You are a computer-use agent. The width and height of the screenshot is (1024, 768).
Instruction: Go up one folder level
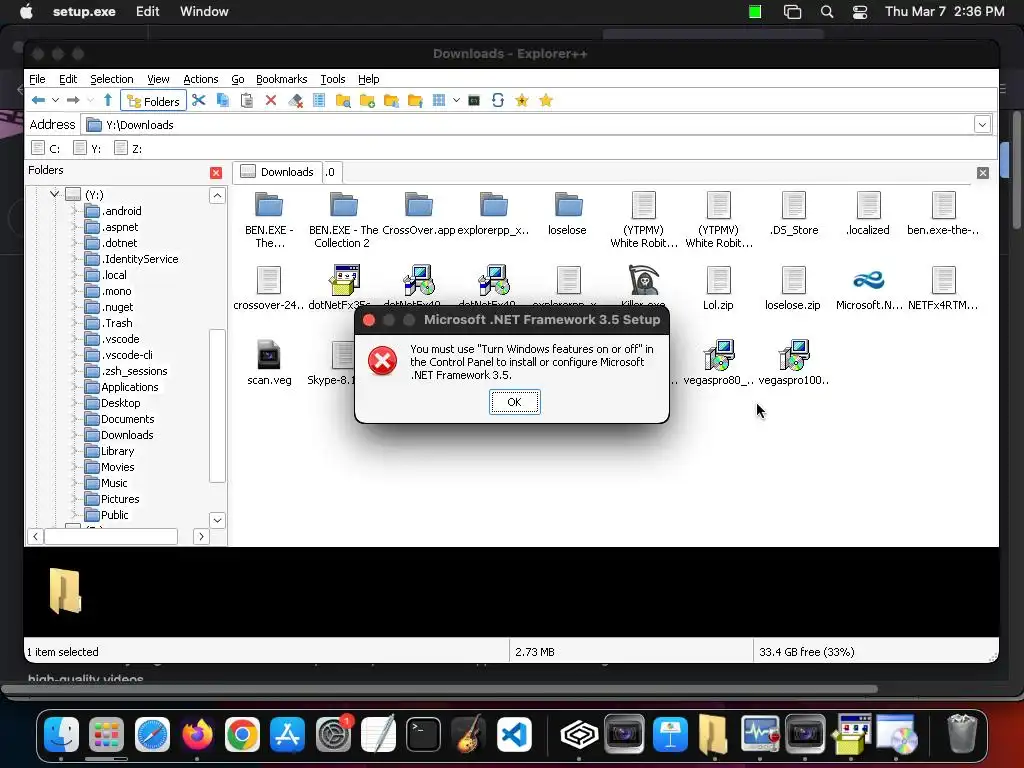(x=108, y=101)
